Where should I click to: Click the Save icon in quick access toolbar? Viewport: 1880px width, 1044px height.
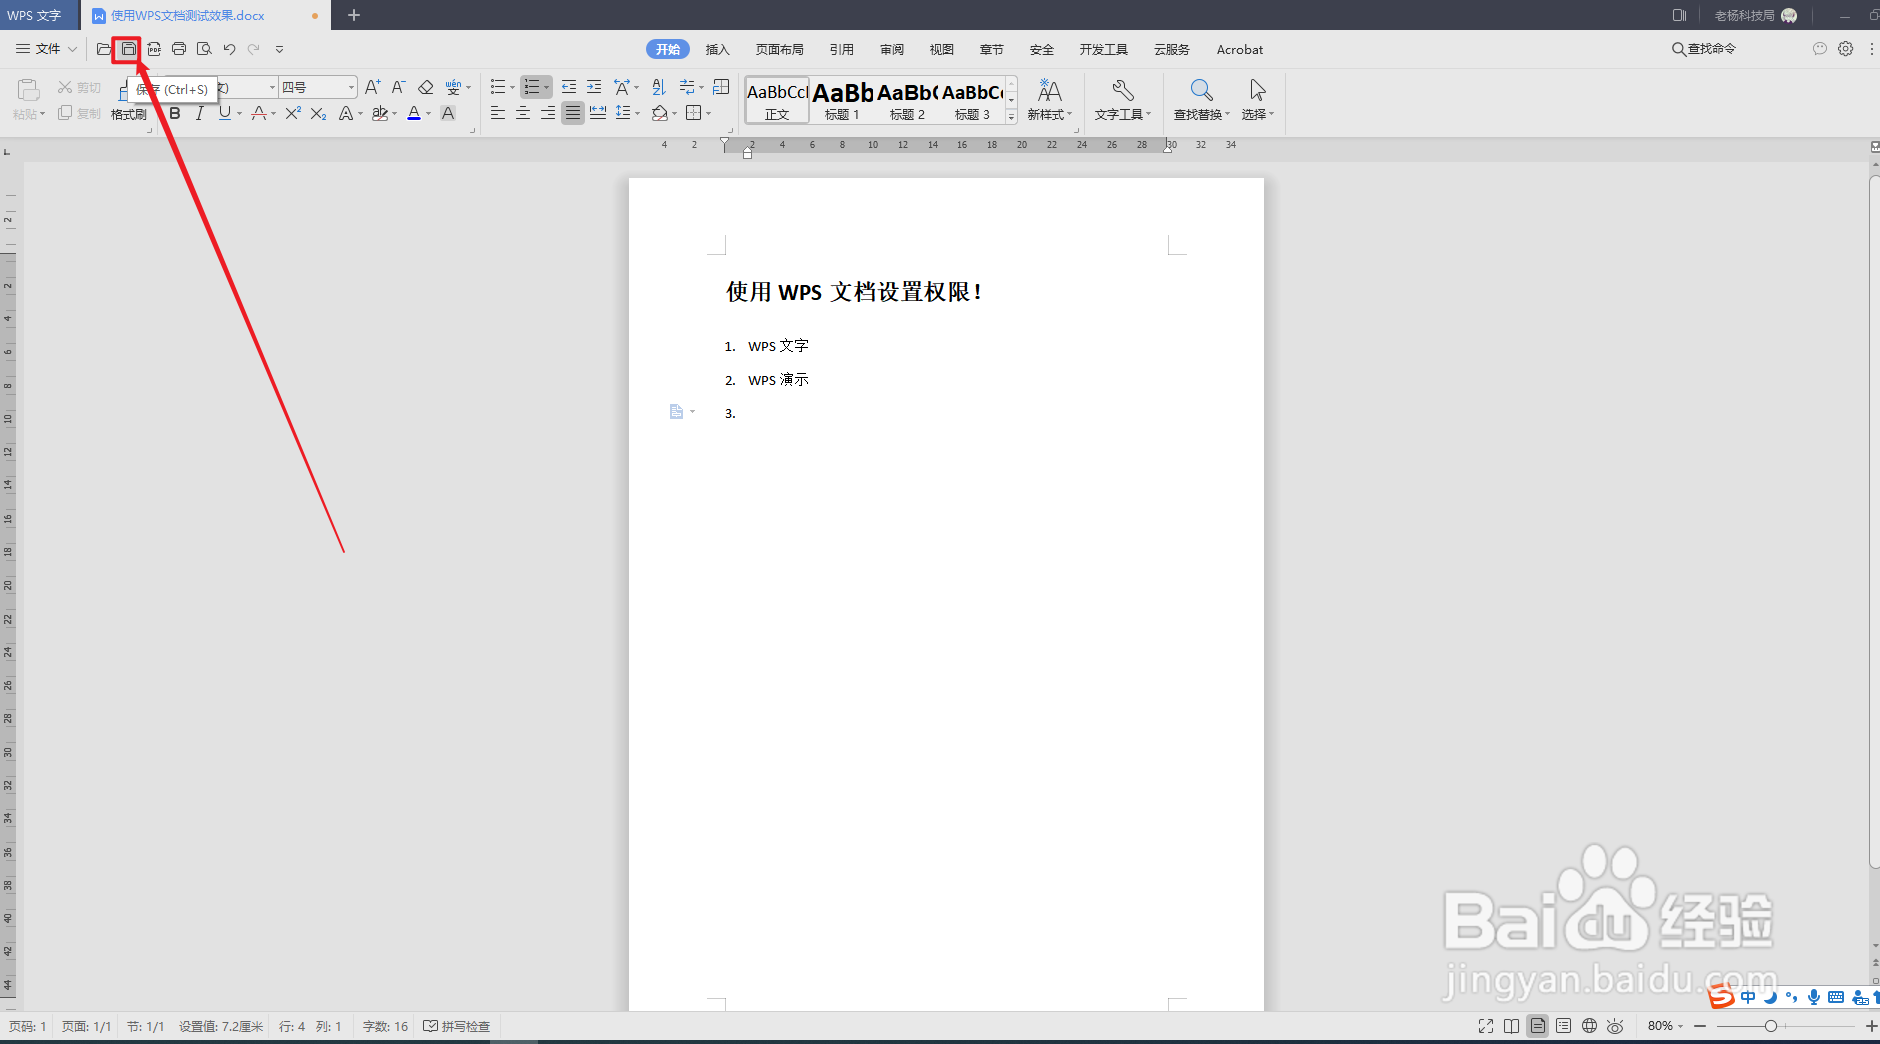click(x=128, y=49)
